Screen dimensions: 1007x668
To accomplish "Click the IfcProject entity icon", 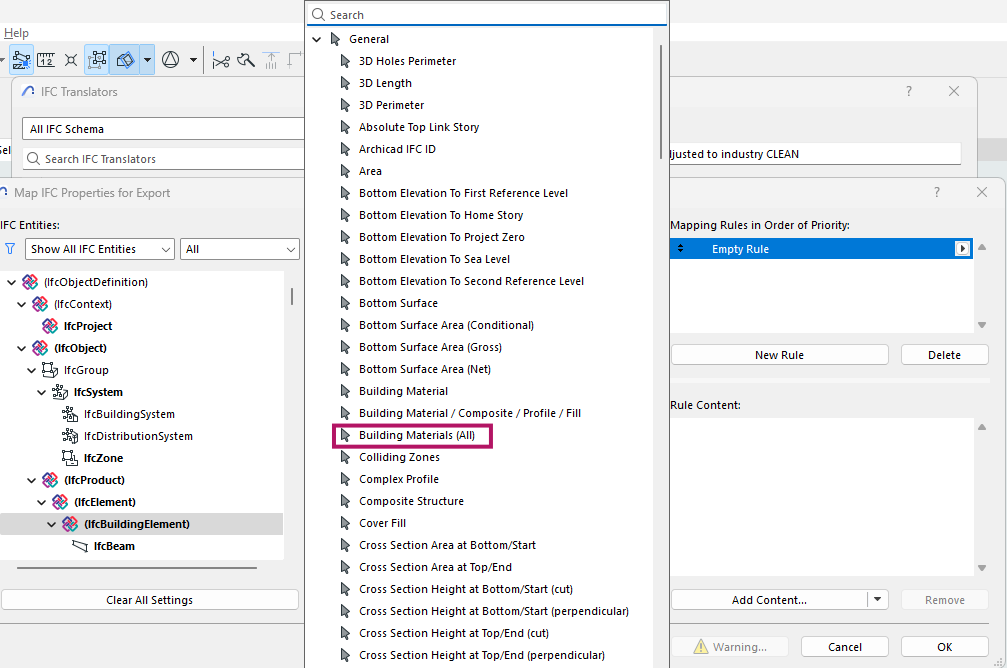I will click(50, 326).
